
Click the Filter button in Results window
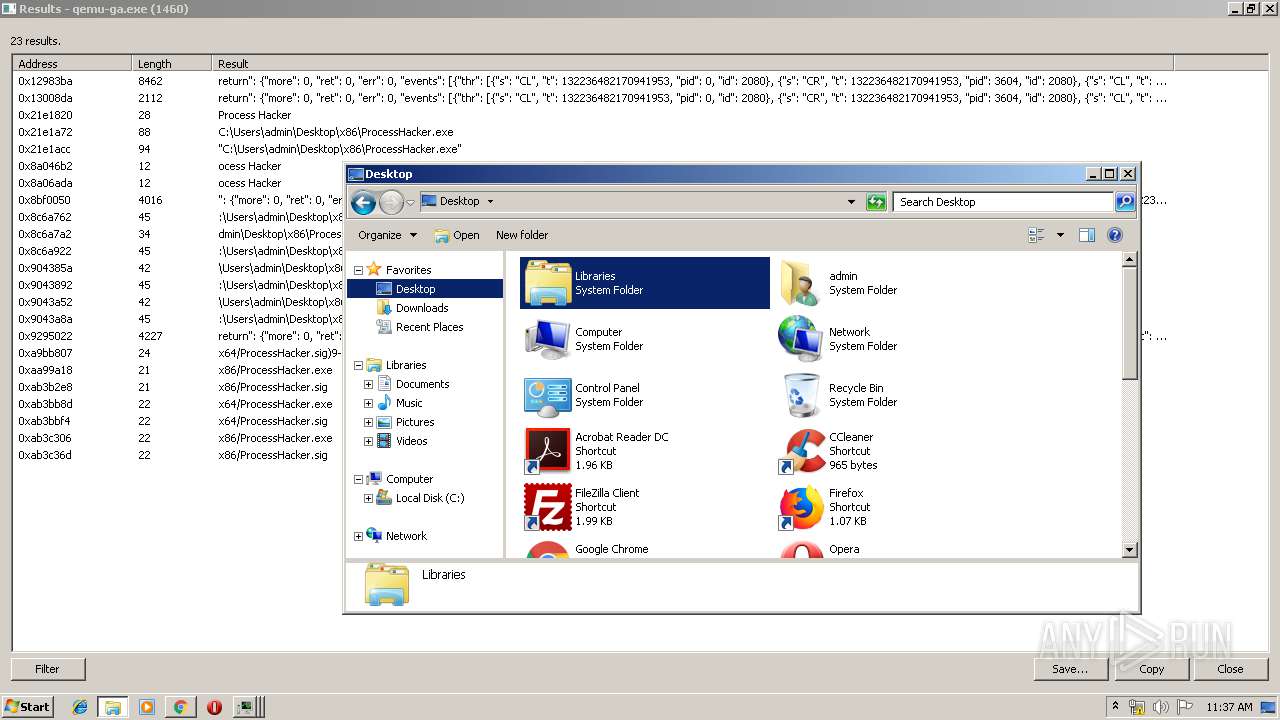tap(48, 669)
